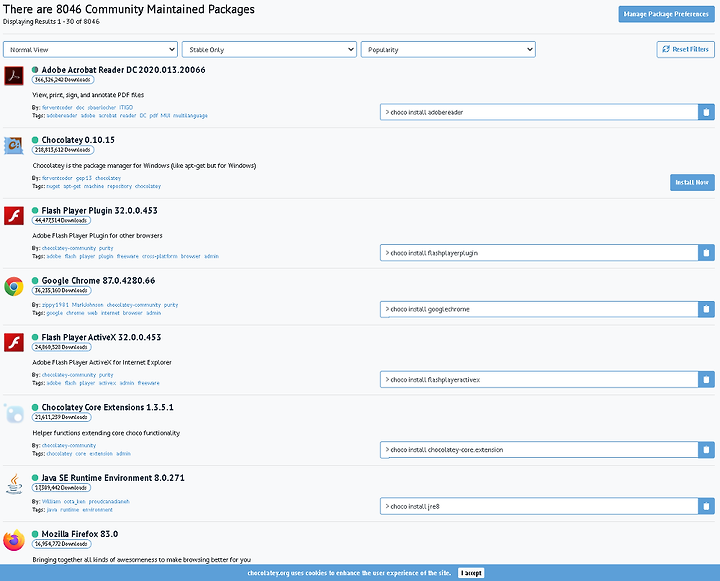Click green status dot beside Google Chrome
This screenshot has width=720, height=581.
coord(35,280)
